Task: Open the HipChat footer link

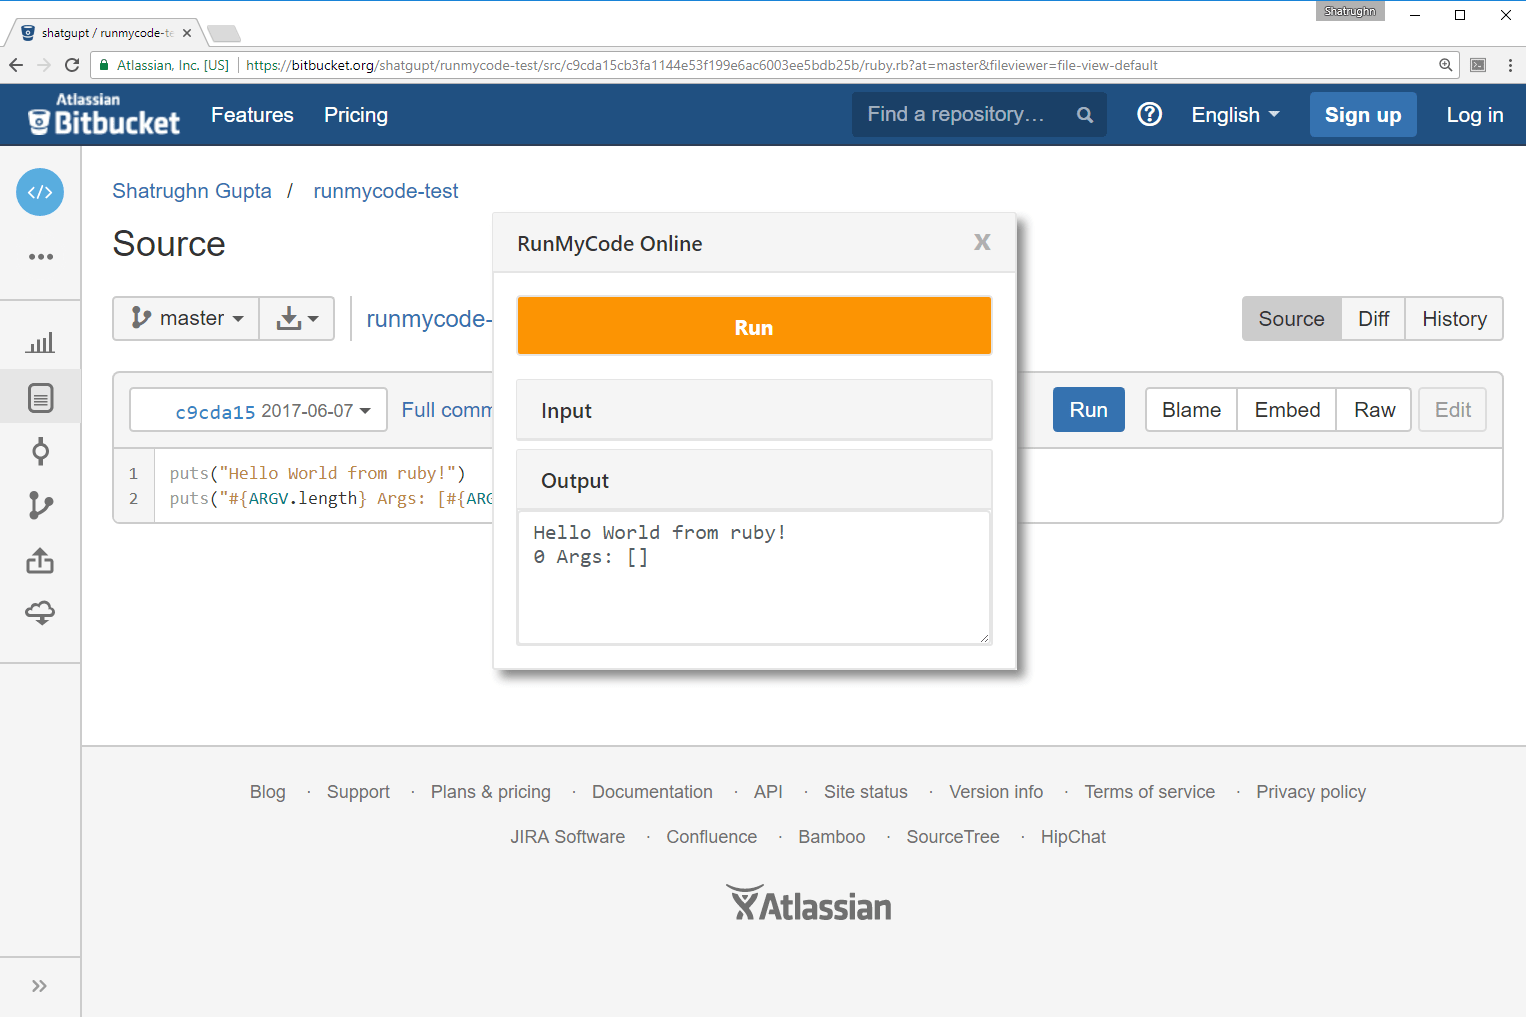Action: (x=1073, y=837)
